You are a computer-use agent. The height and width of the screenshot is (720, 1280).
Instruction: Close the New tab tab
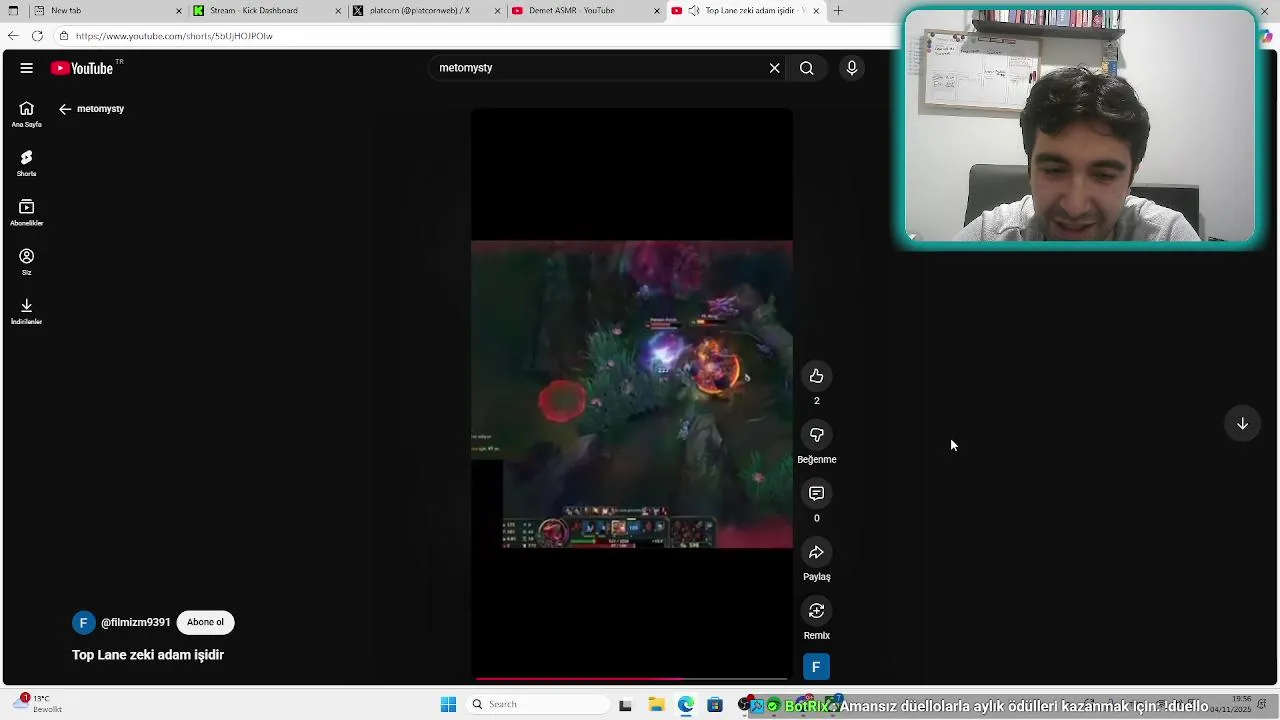pos(180,11)
